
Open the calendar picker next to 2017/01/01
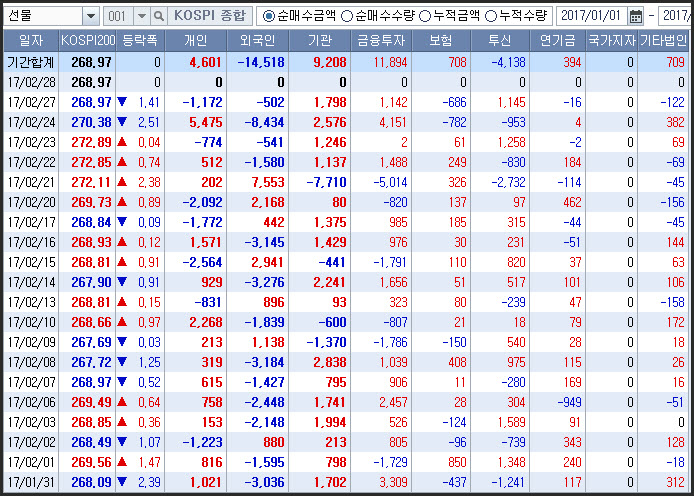[636, 16]
